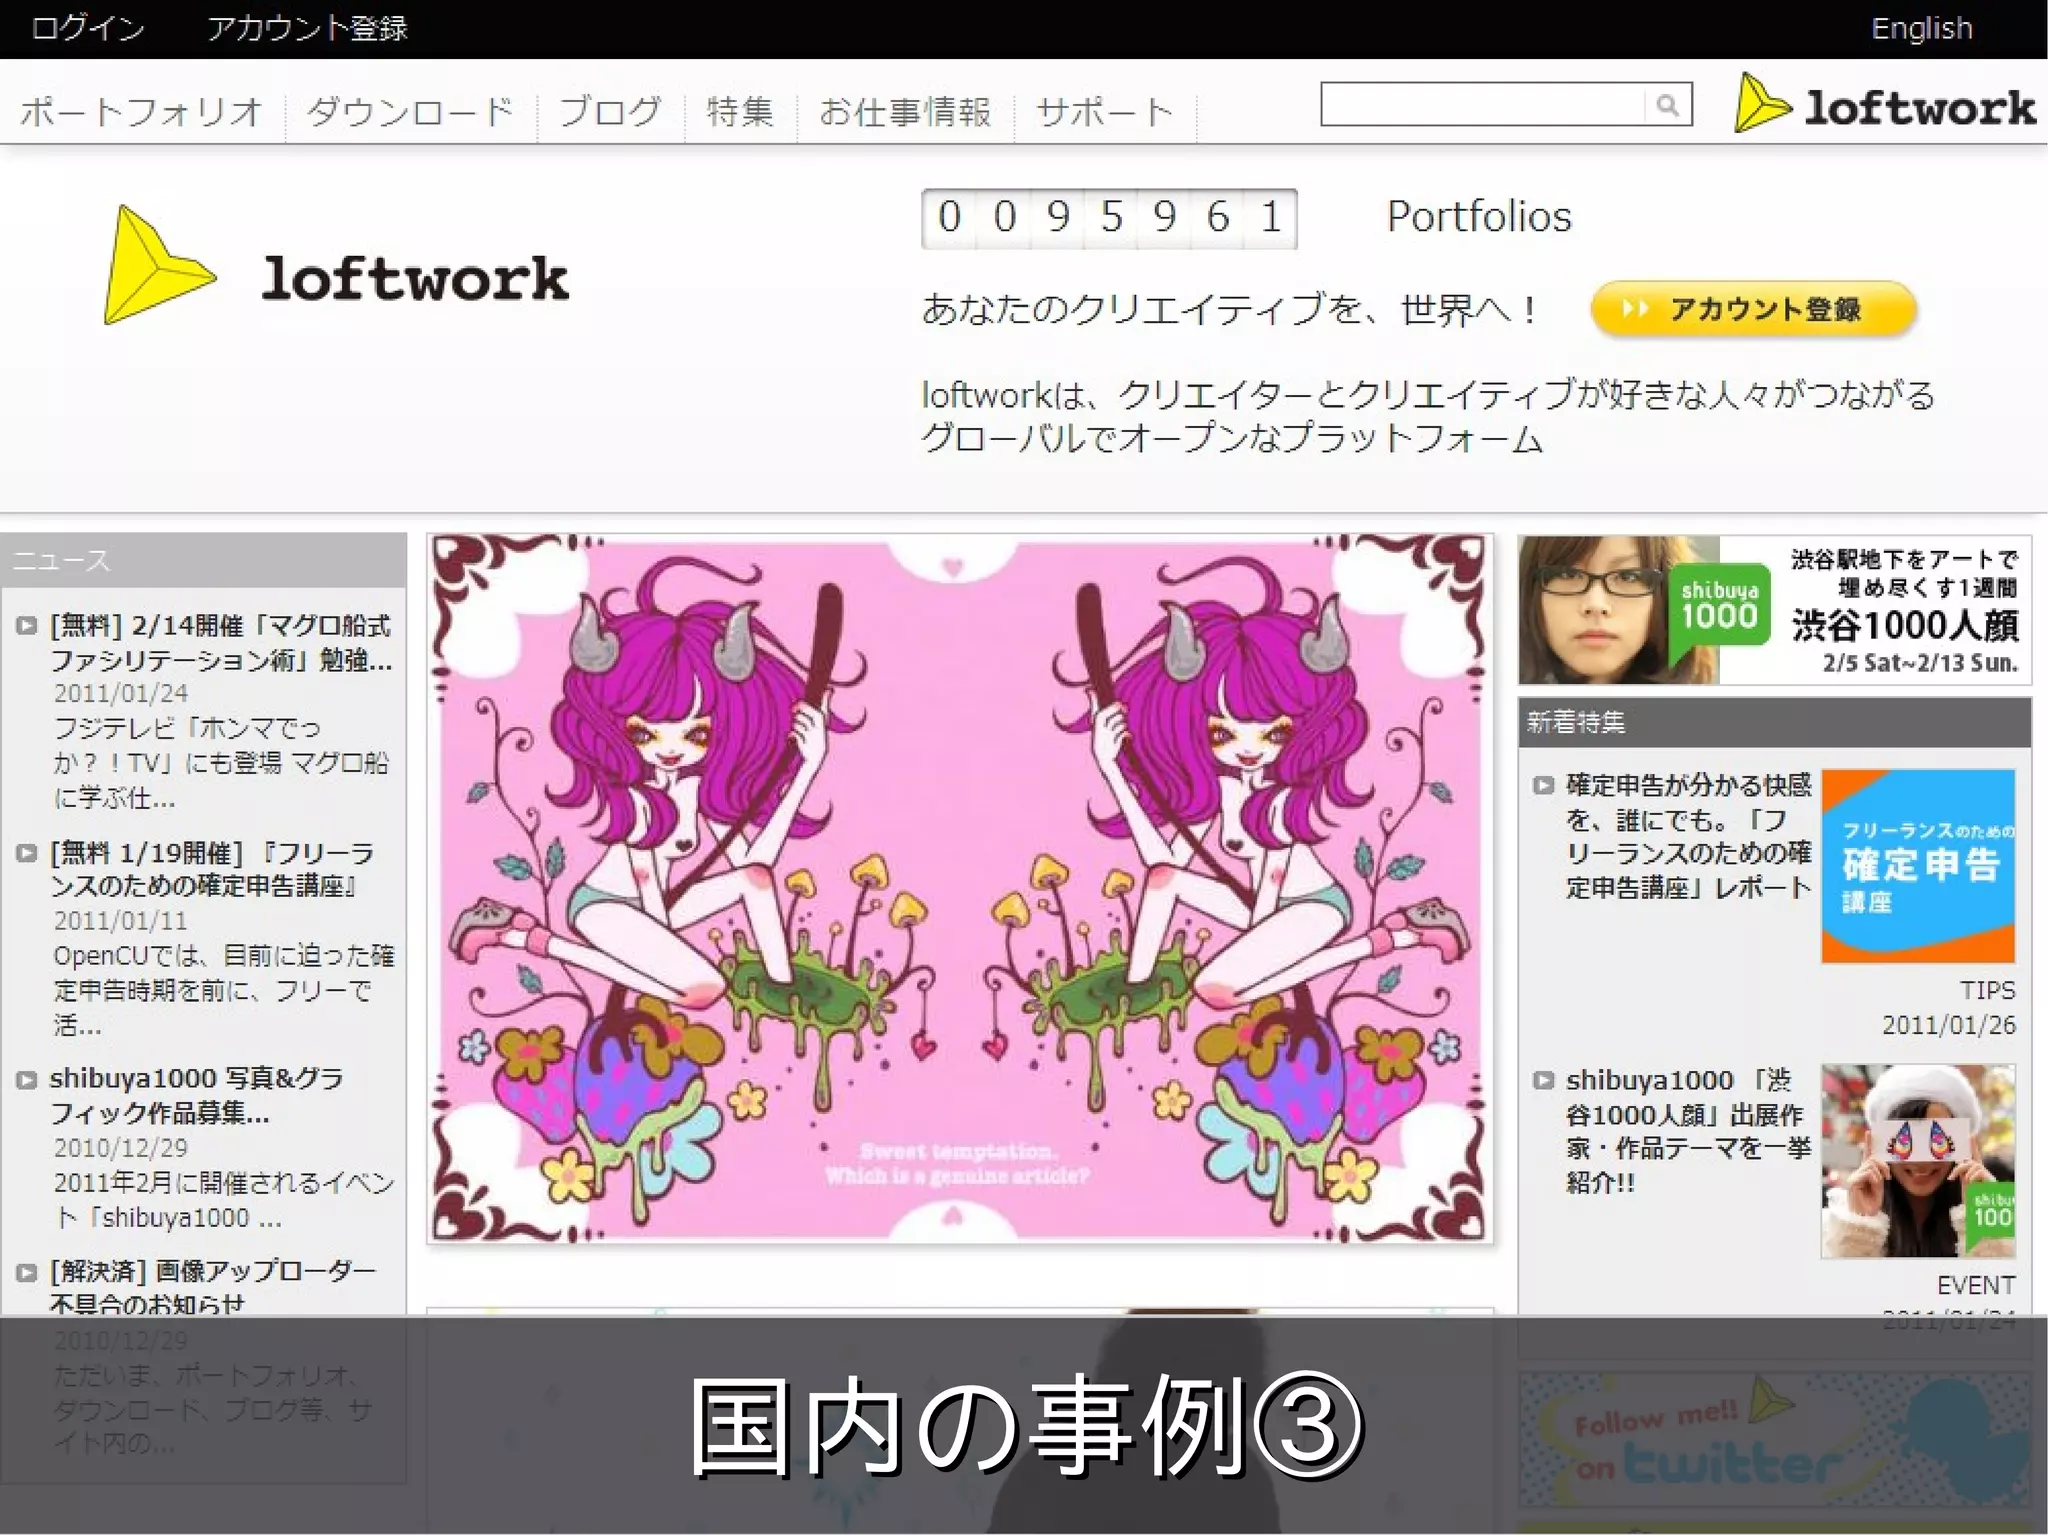
Task: Click bullet icon beside 画像アップローダー news item
Action: 26,1273
